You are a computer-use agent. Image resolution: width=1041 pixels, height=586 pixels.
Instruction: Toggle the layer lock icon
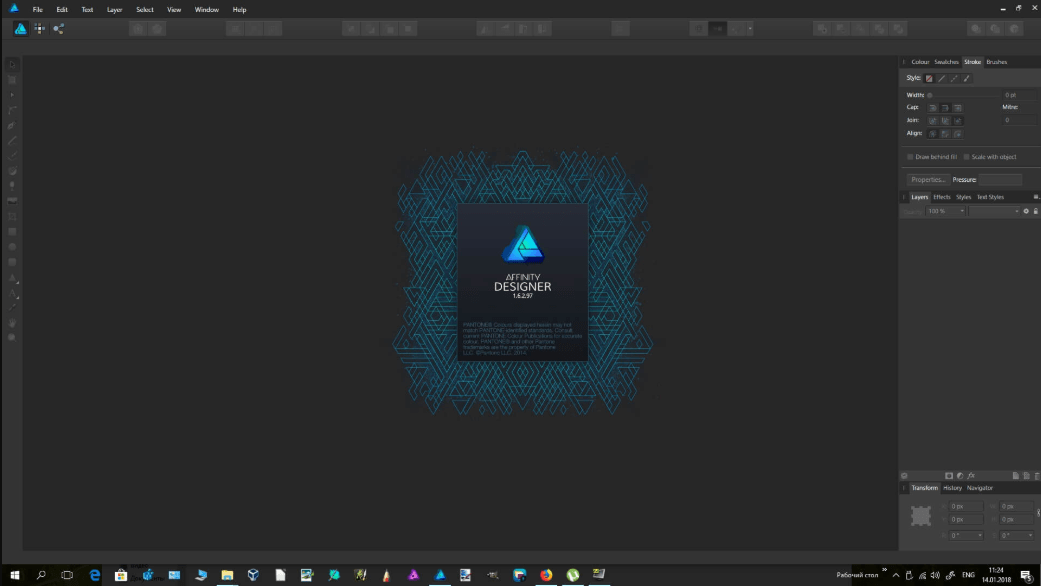(x=1035, y=211)
